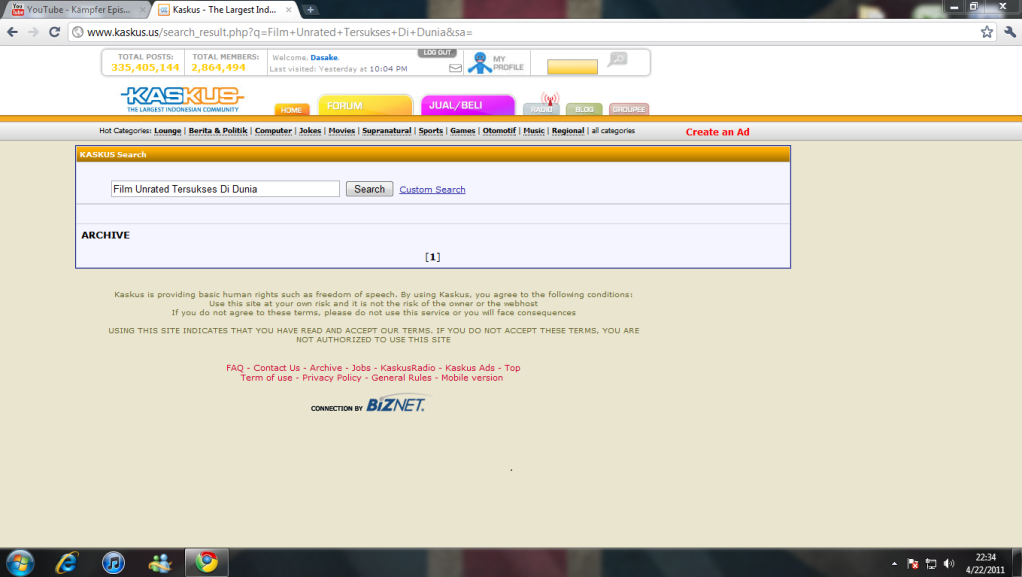
Task: Open Windows Live Messenger taskbar icon
Action: click(160, 563)
